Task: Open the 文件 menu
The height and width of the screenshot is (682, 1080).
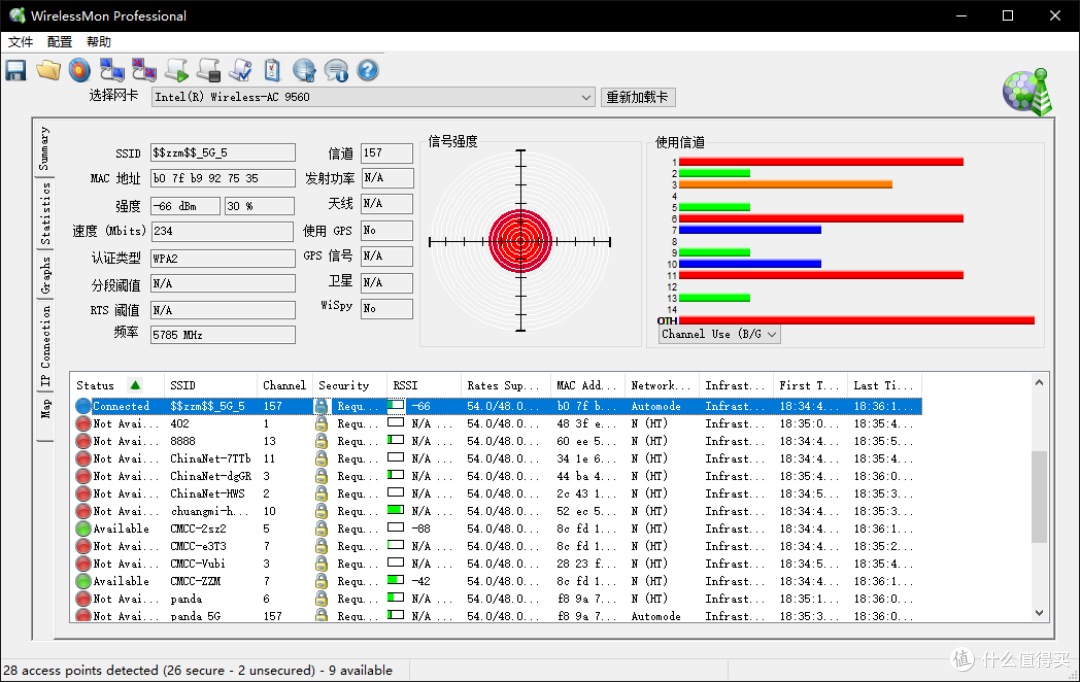Action: pos(20,42)
